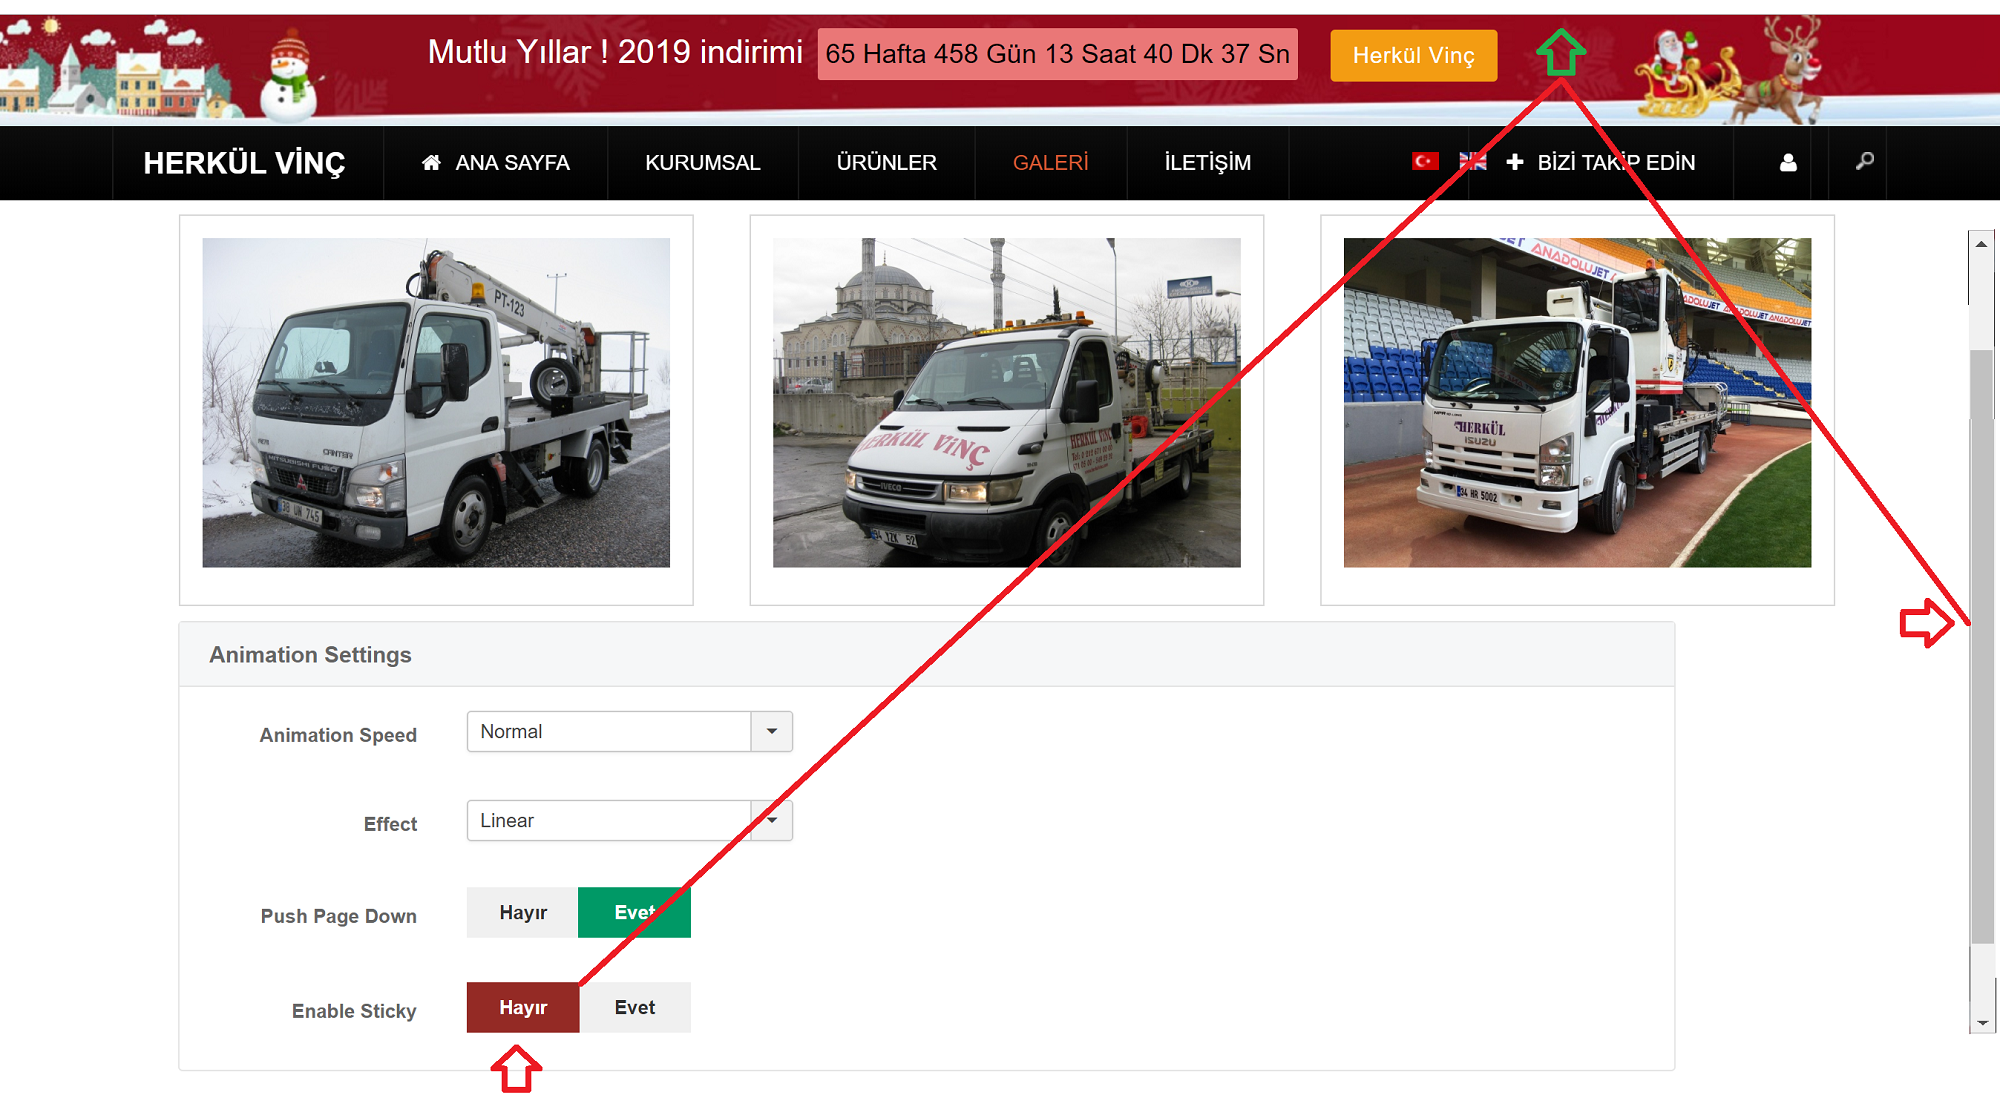Click the Turkish flag language icon
The width and height of the screenshot is (2000, 1118).
[x=1425, y=161]
